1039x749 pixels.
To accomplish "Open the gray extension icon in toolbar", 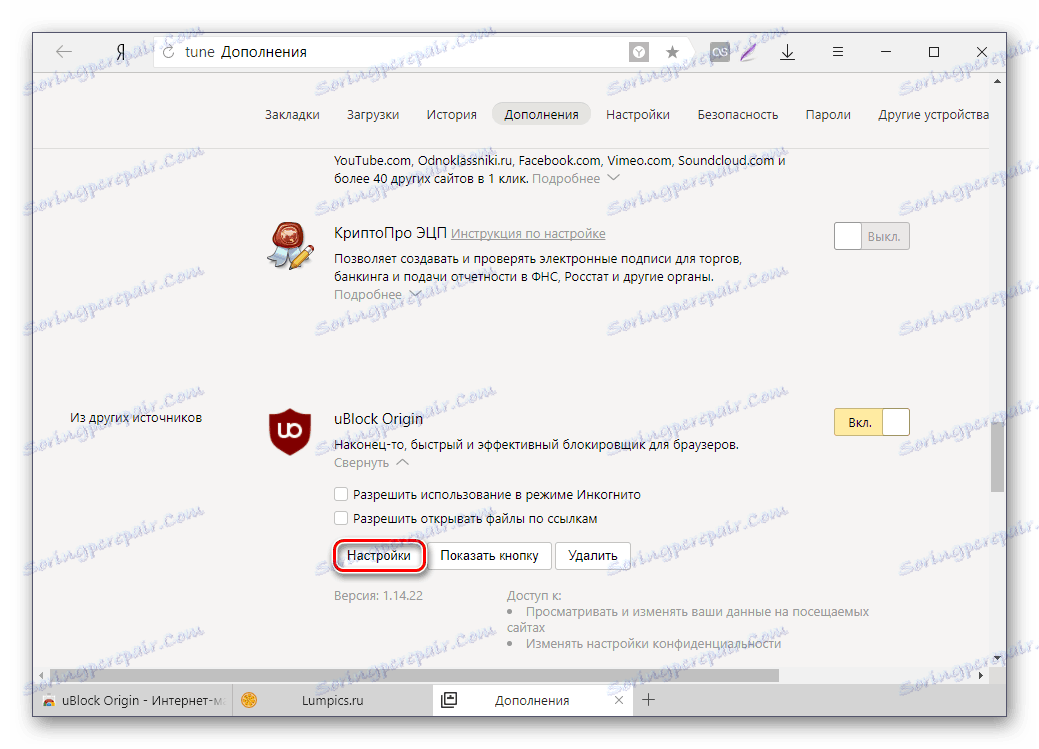I will click(x=720, y=52).
